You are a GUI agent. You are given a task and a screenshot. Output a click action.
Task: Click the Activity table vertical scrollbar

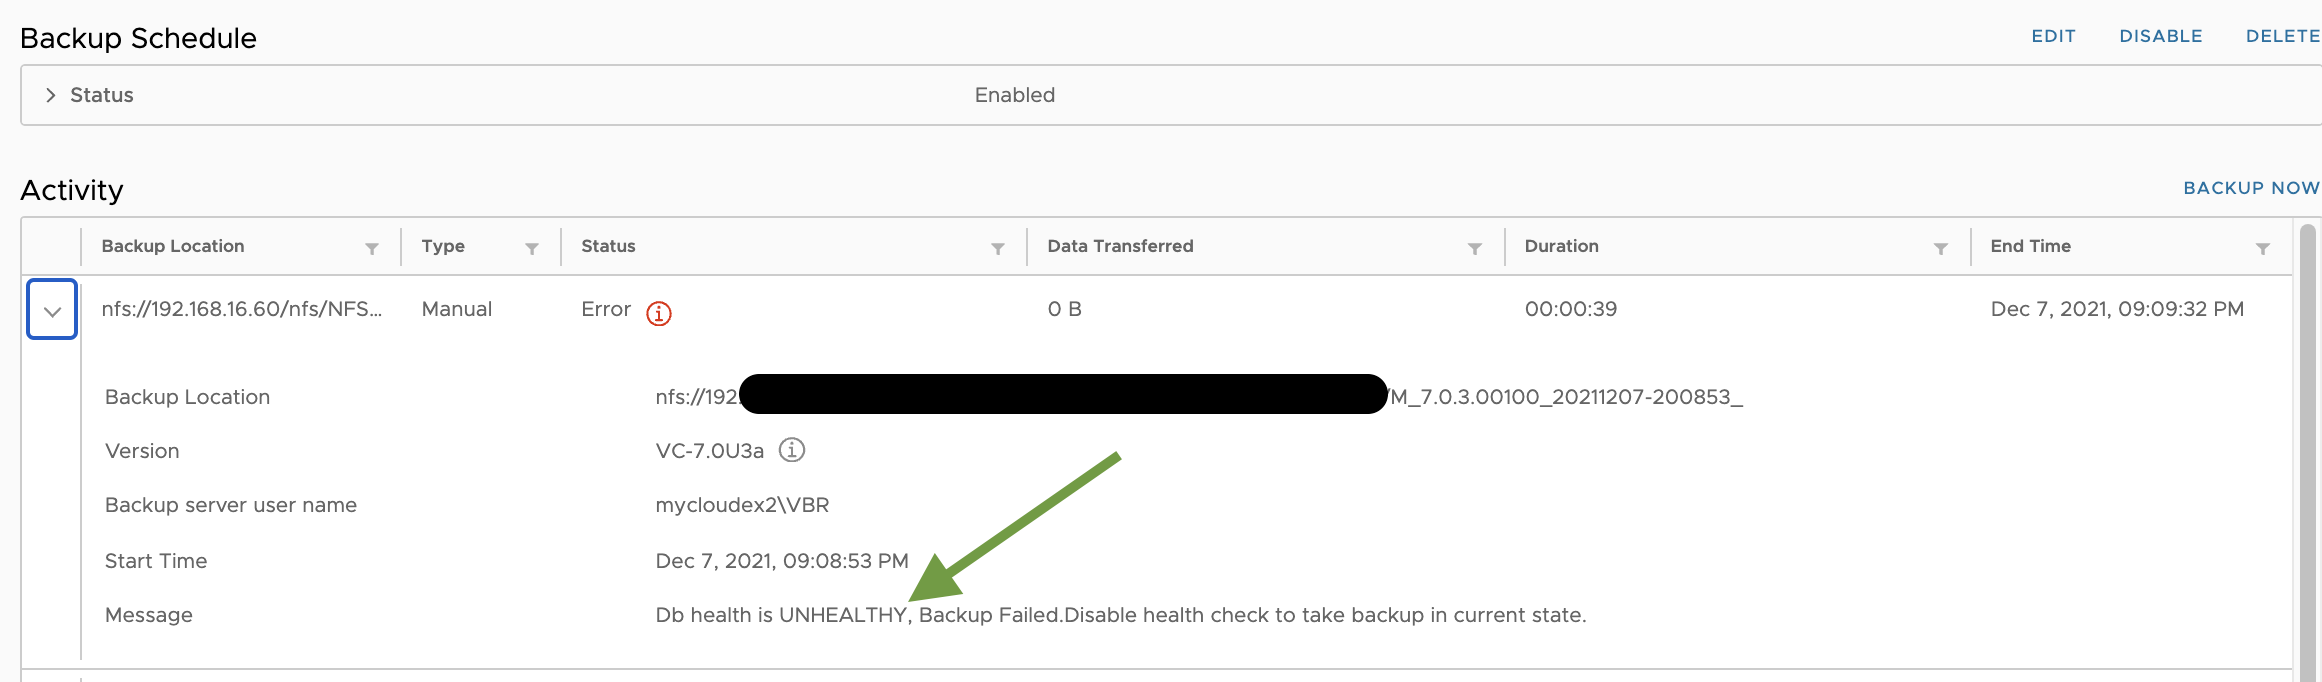(2307, 450)
